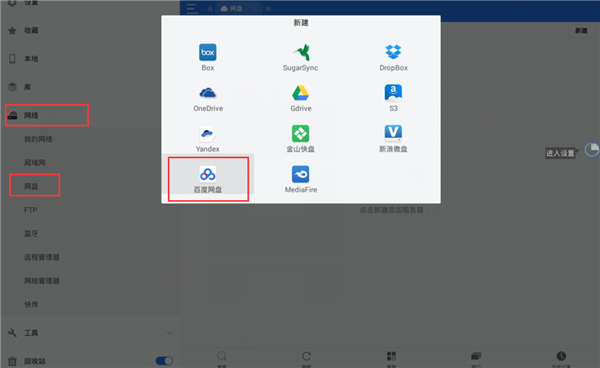Screen dimensions: 600x368
Task: Choose the Gdrive icon
Action: [x=301, y=93]
